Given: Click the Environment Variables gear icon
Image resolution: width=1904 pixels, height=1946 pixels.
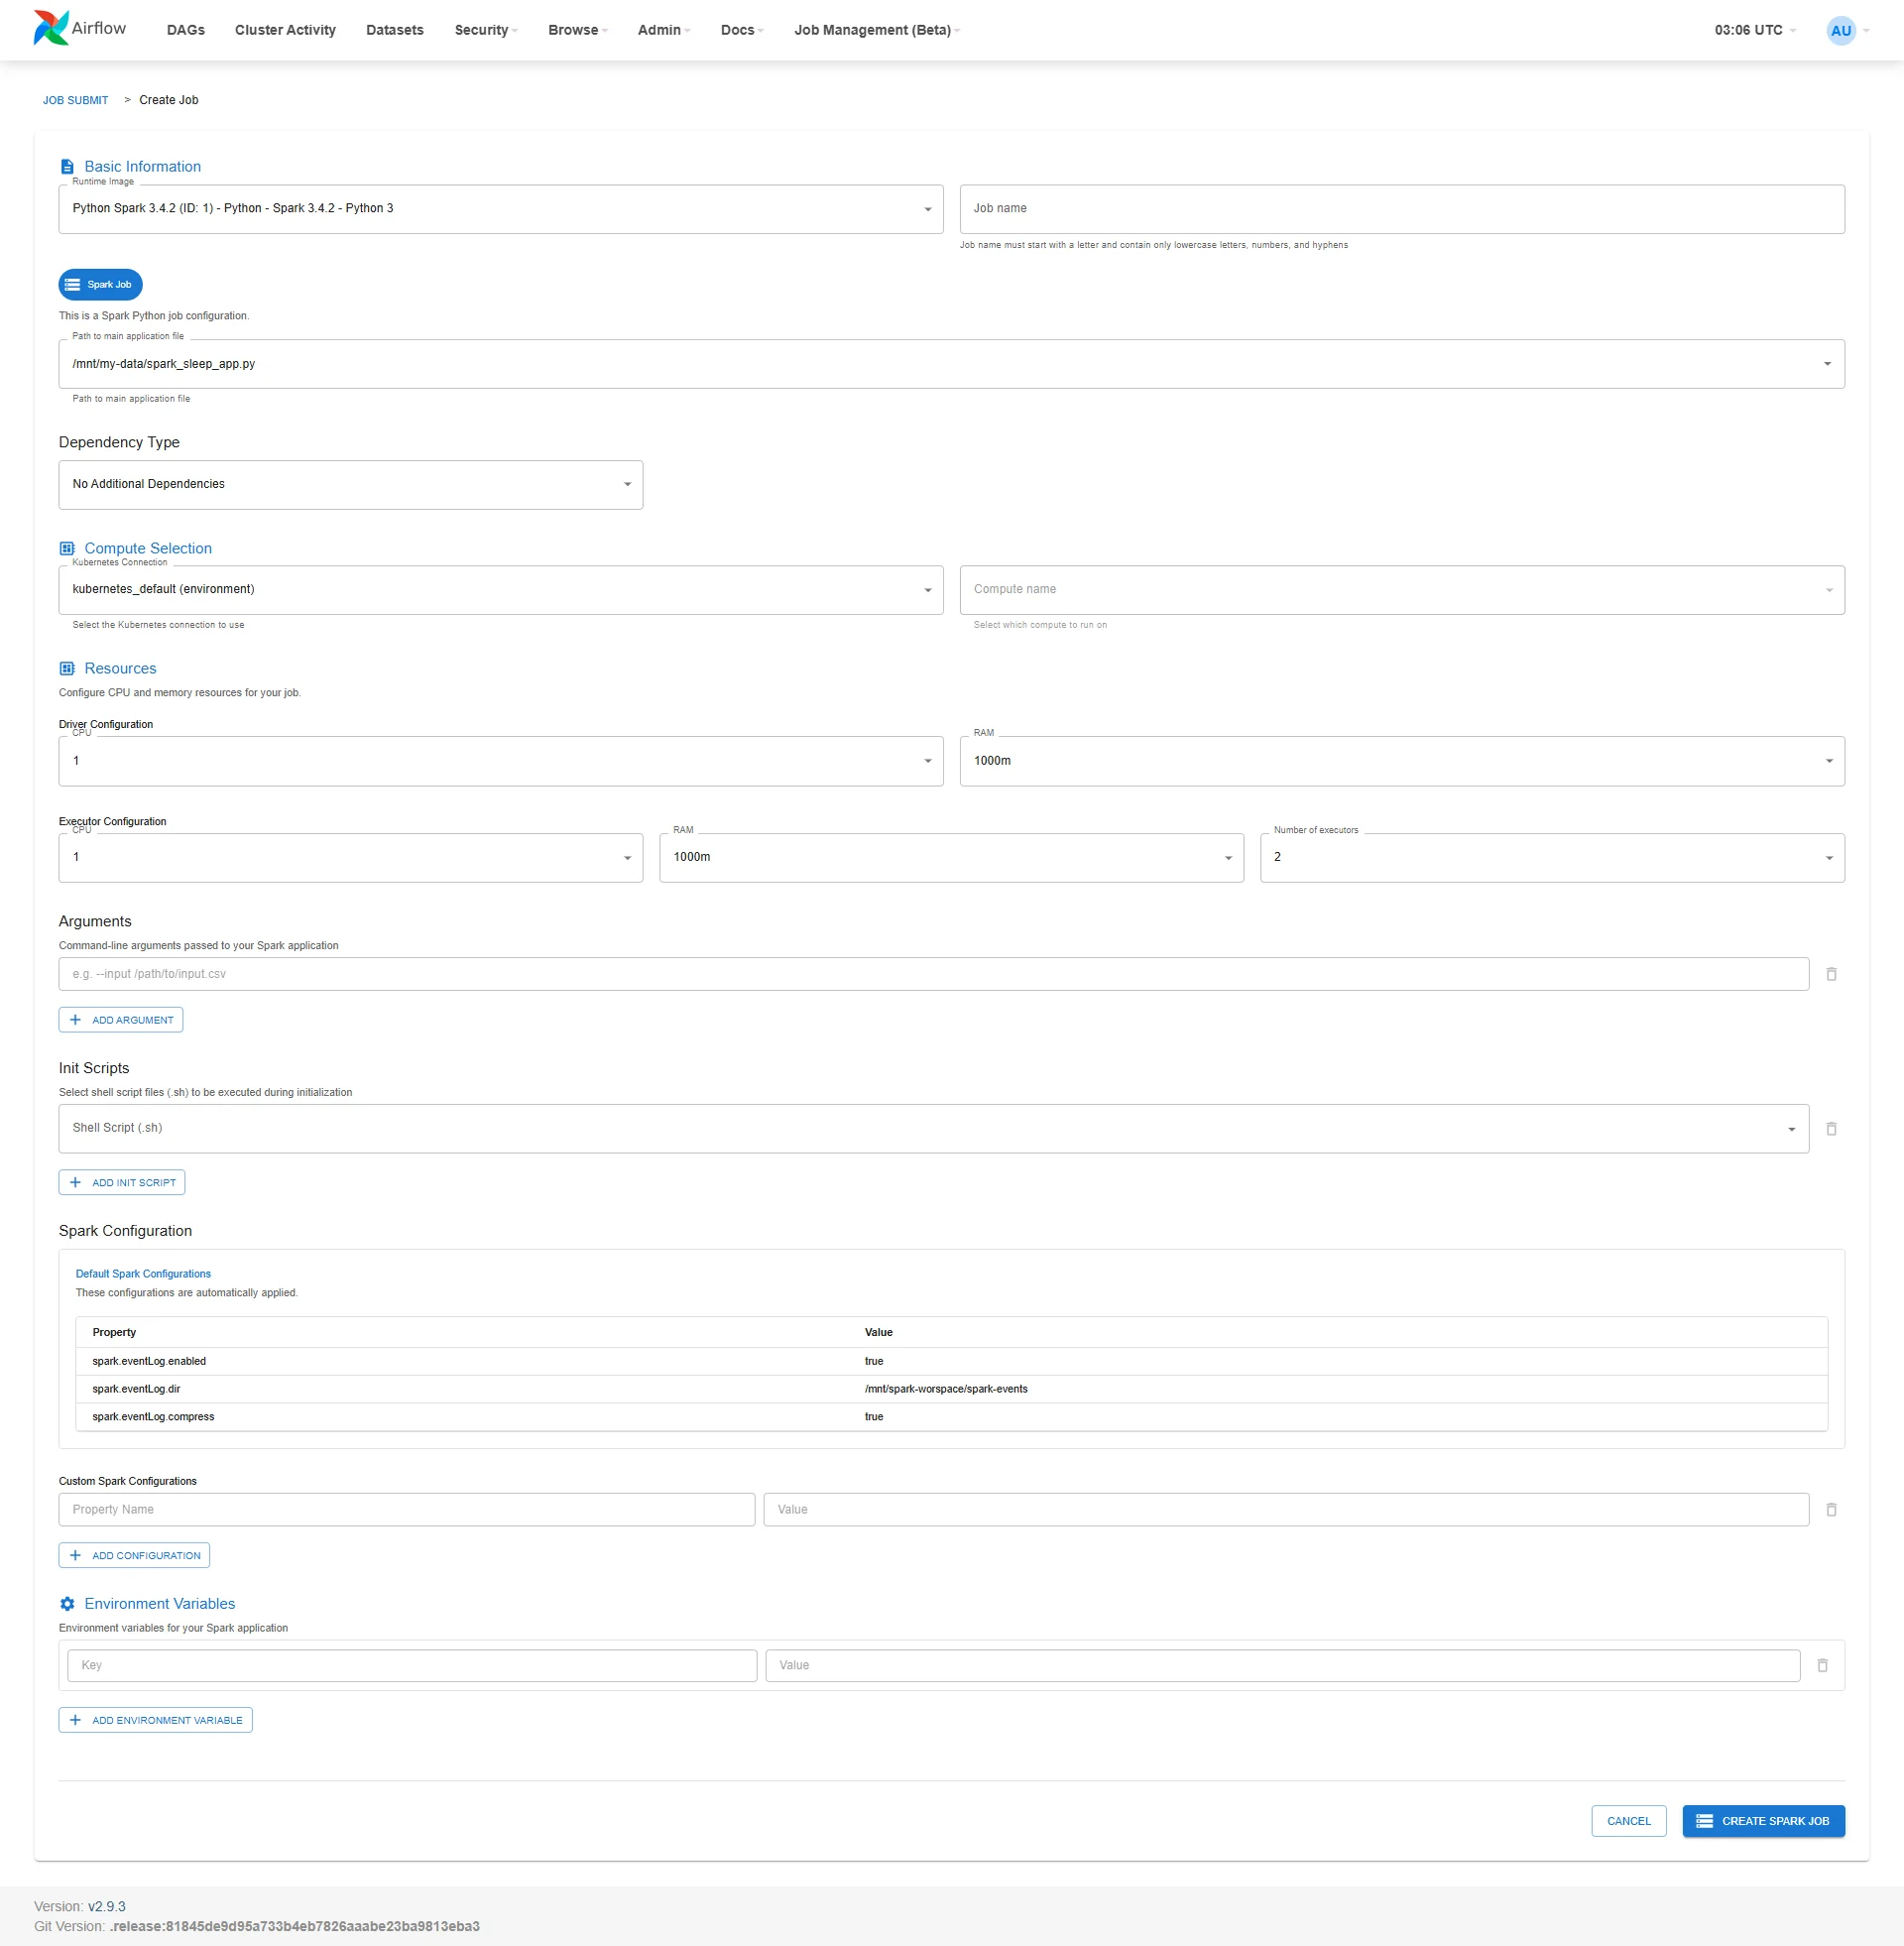Looking at the screenshot, I should [67, 1604].
